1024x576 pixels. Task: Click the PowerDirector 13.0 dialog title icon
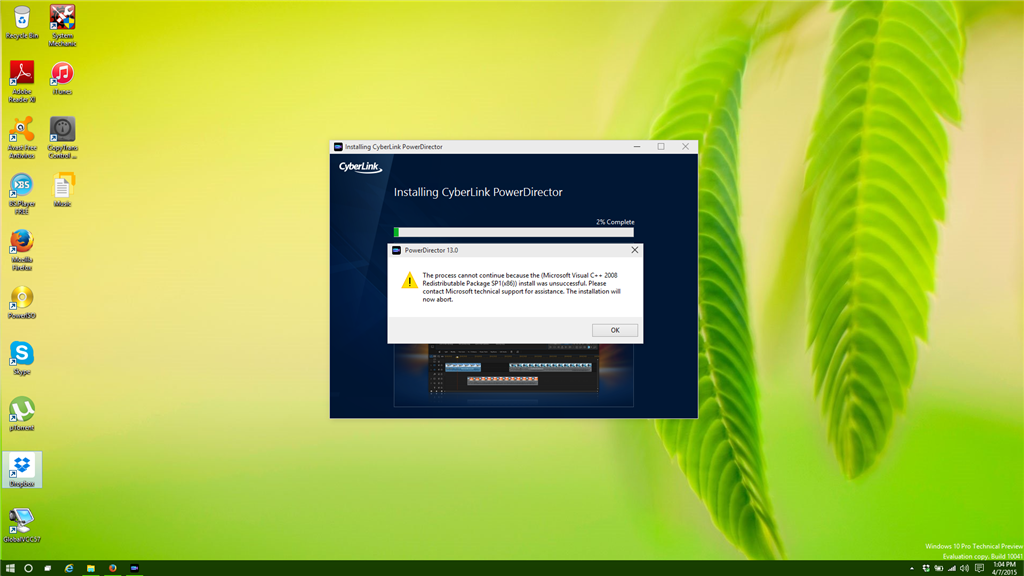[396, 250]
